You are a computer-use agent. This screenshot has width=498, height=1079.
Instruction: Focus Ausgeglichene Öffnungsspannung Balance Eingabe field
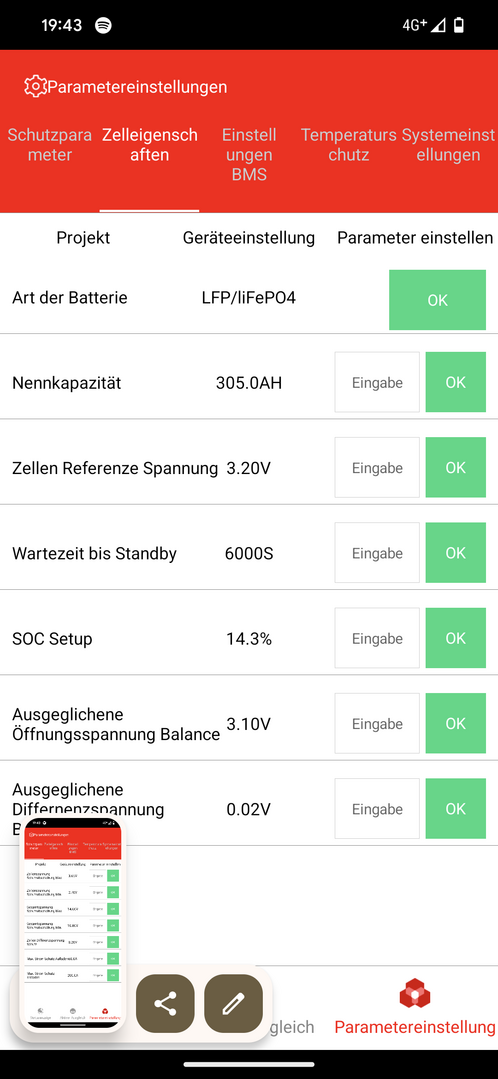pyautogui.click(x=377, y=724)
